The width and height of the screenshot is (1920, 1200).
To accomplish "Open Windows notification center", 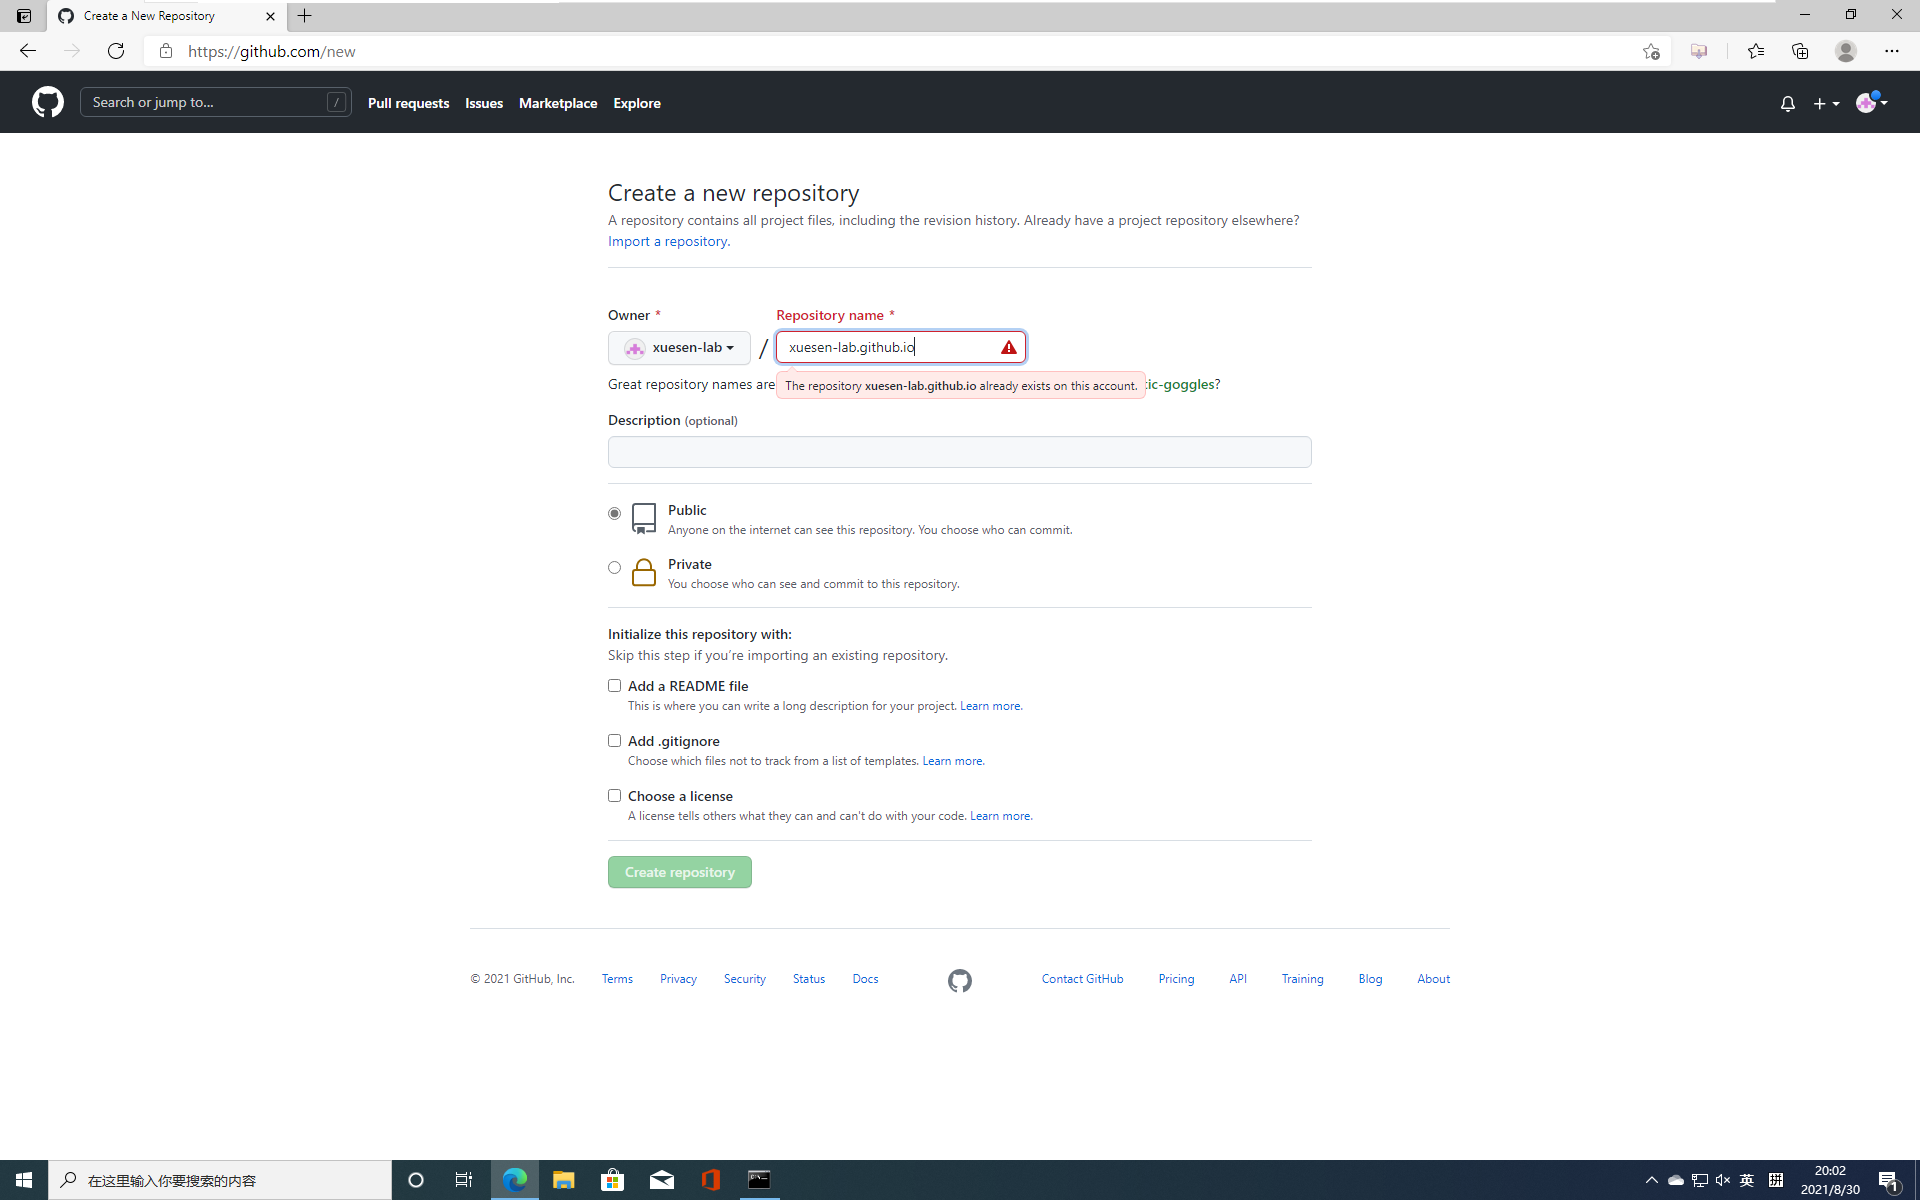I will pos(1889,1180).
